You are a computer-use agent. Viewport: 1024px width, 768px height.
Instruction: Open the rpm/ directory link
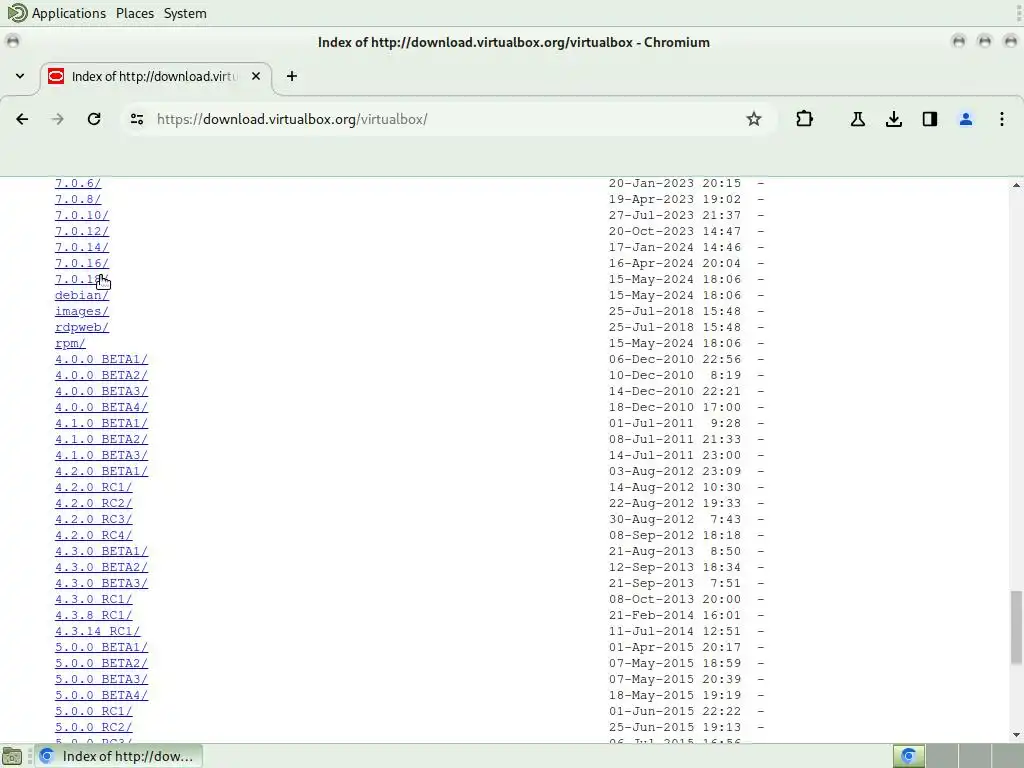[70, 343]
